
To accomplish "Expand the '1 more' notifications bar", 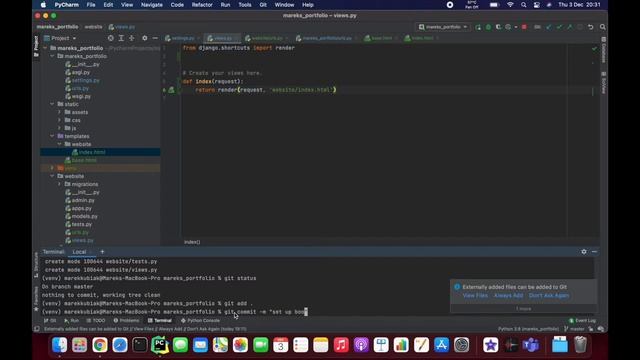I will (x=523, y=309).
